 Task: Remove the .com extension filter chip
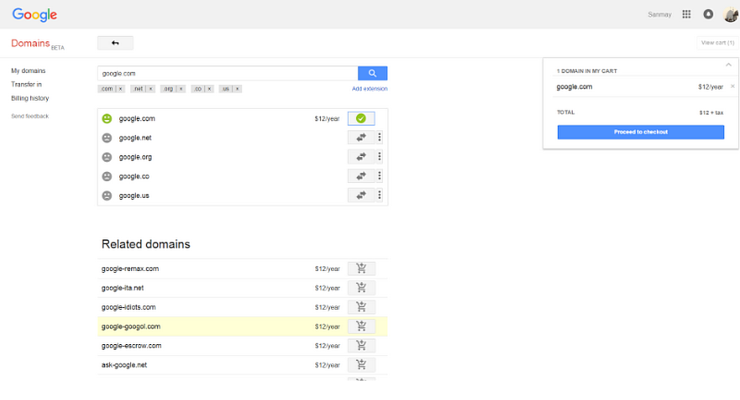[120, 89]
